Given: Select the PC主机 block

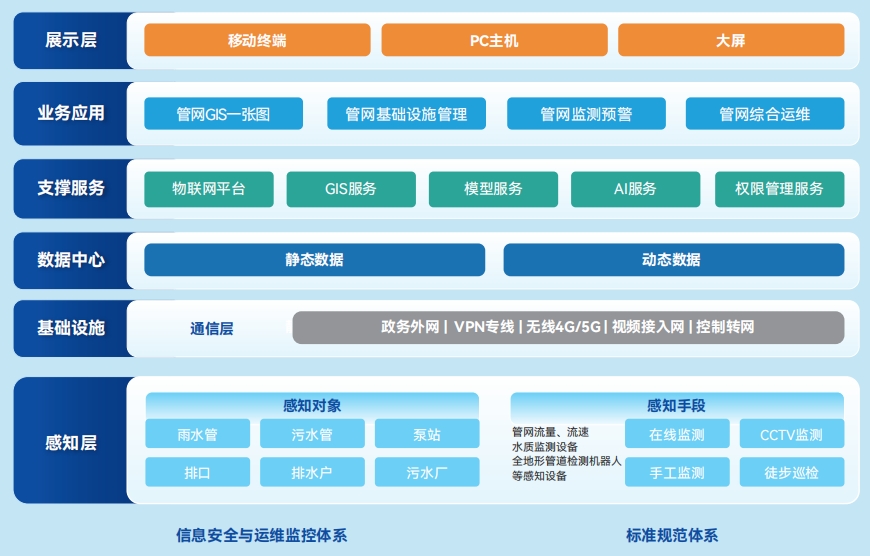Looking at the screenshot, I should [x=494, y=40].
